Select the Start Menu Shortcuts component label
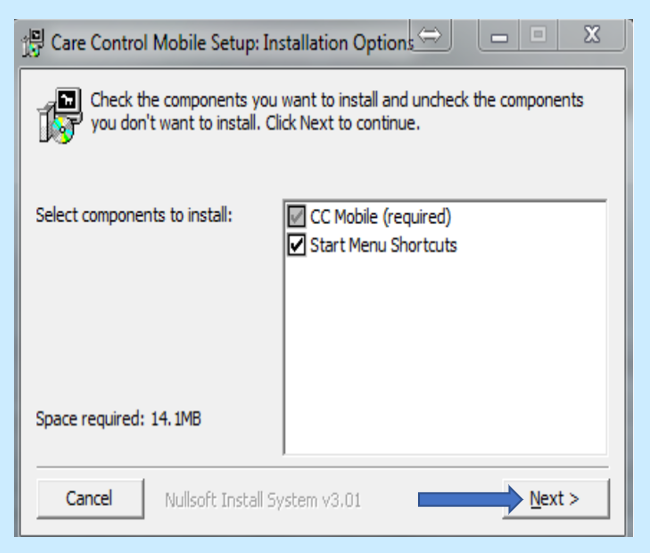The height and width of the screenshot is (553, 650). pos(383,245)
